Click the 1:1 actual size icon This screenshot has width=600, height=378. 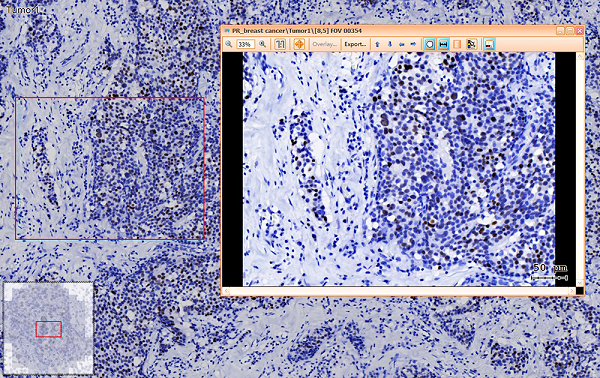coord(280,44)
